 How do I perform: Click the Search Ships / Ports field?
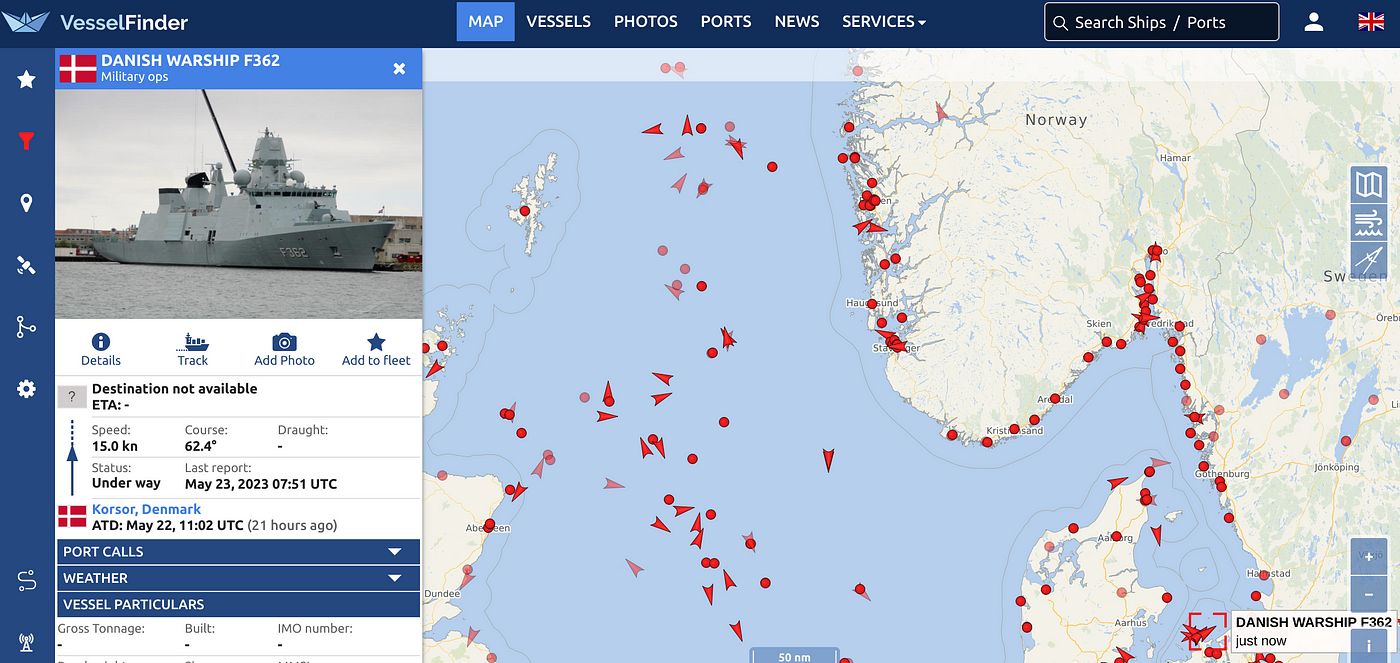pyautogui.click(x=1161, y=22)
